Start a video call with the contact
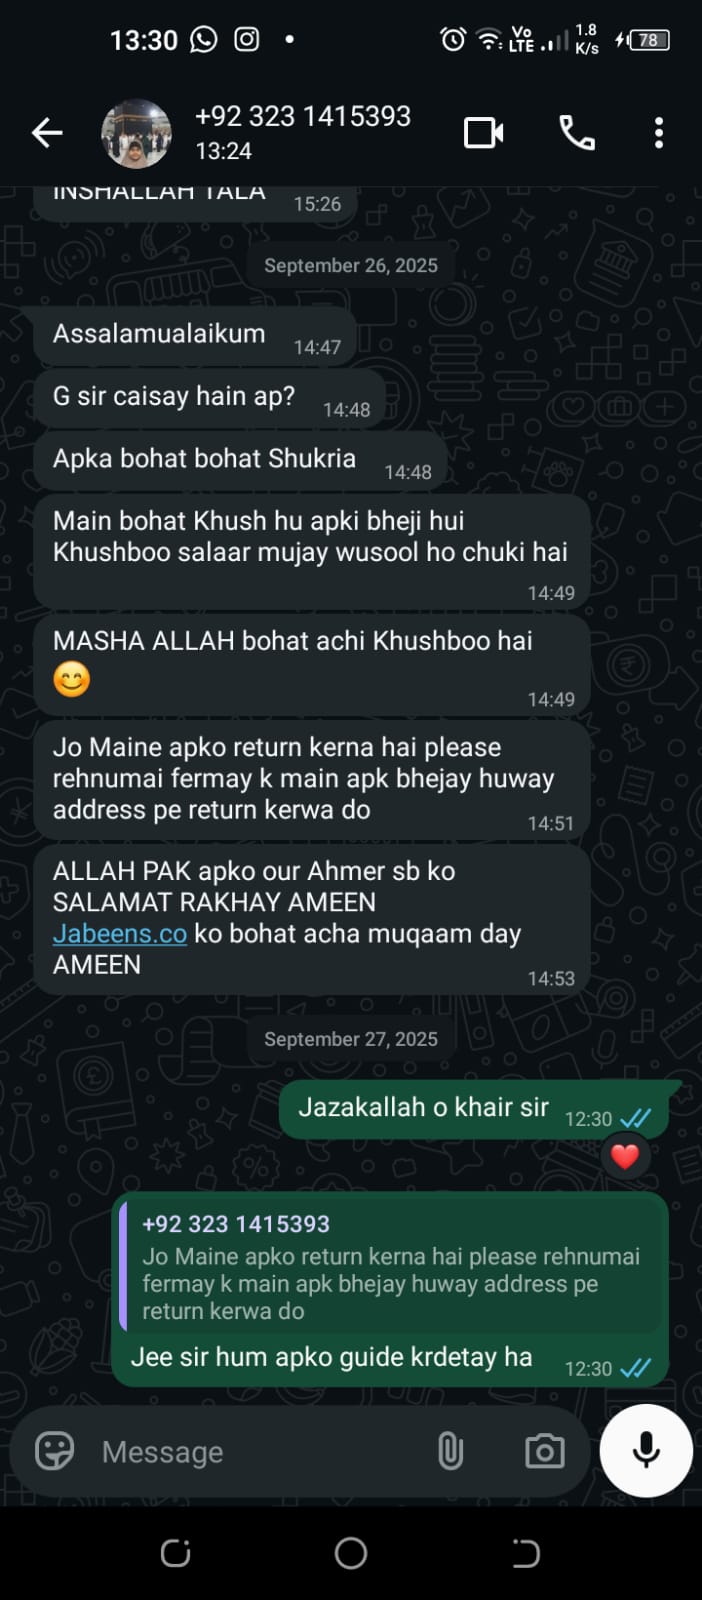 point(484,132)
